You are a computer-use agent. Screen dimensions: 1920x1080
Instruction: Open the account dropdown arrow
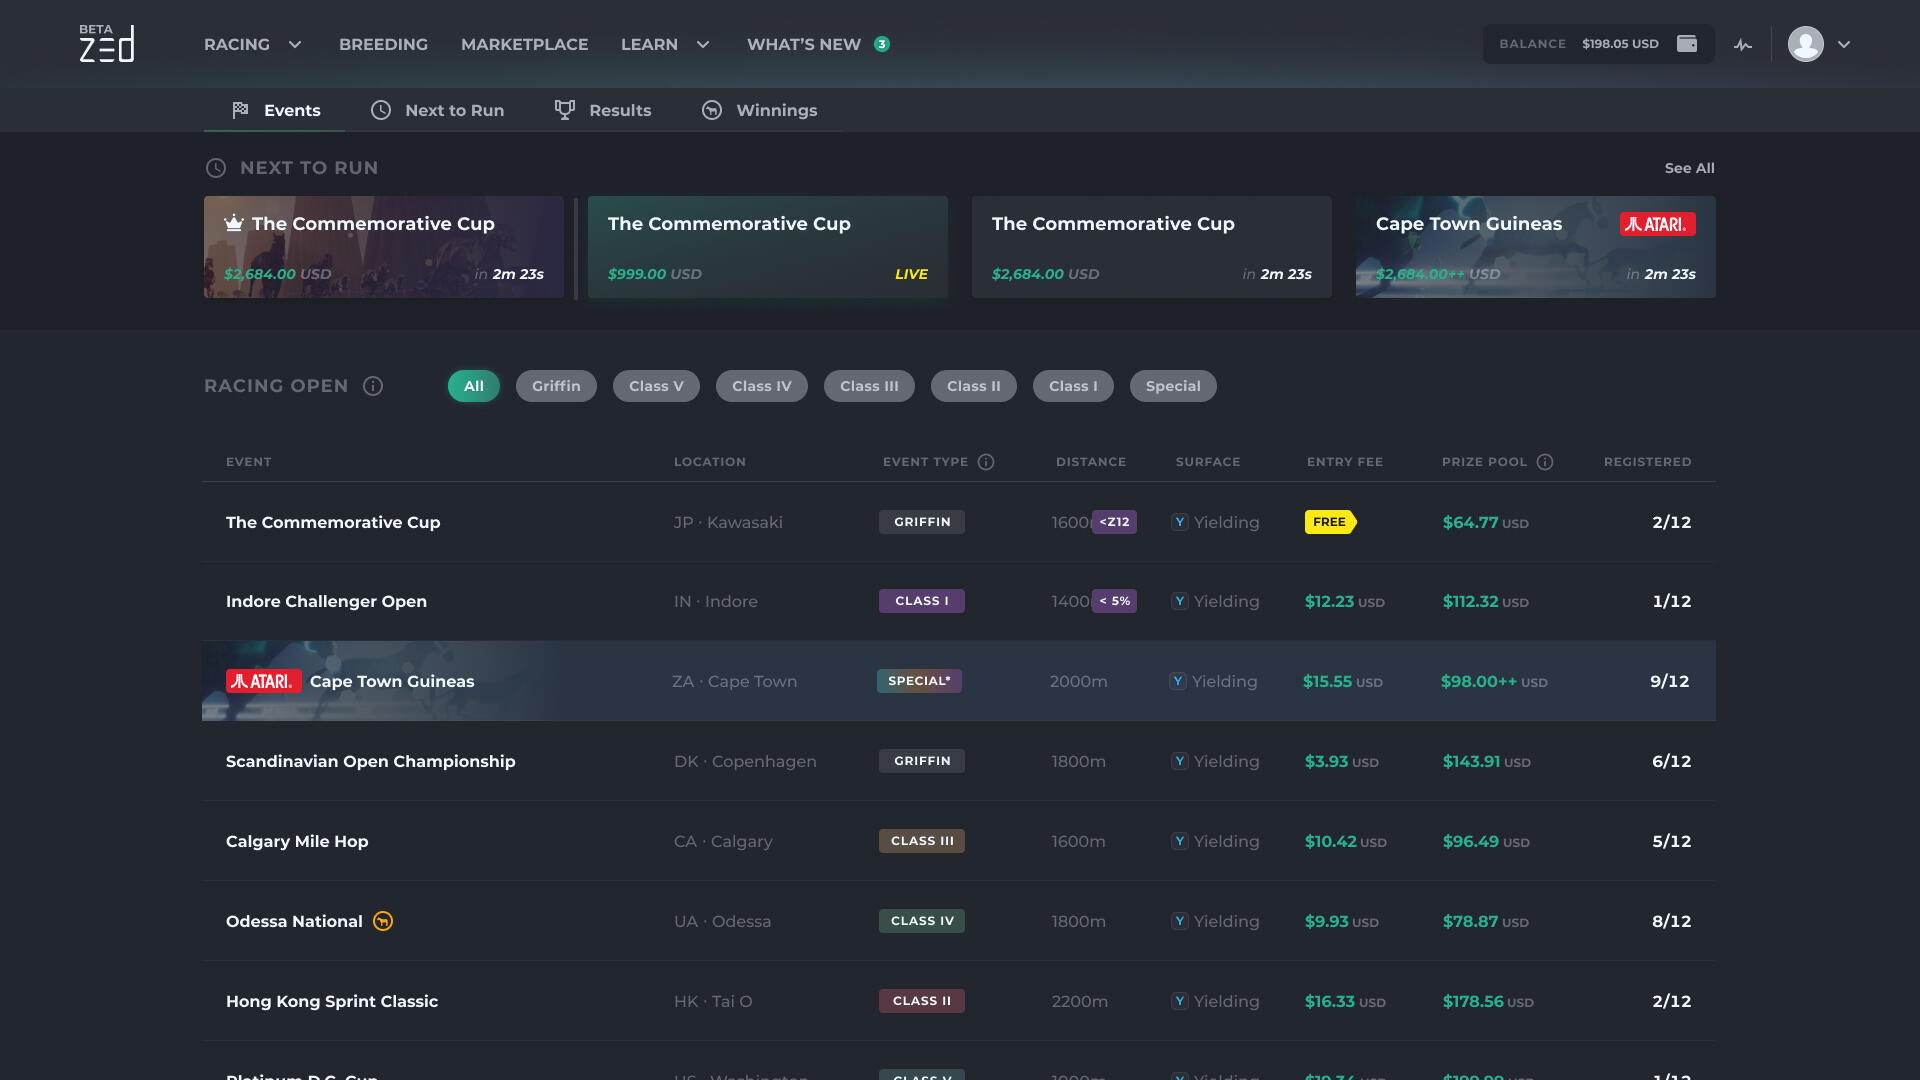click(1844, 44)
